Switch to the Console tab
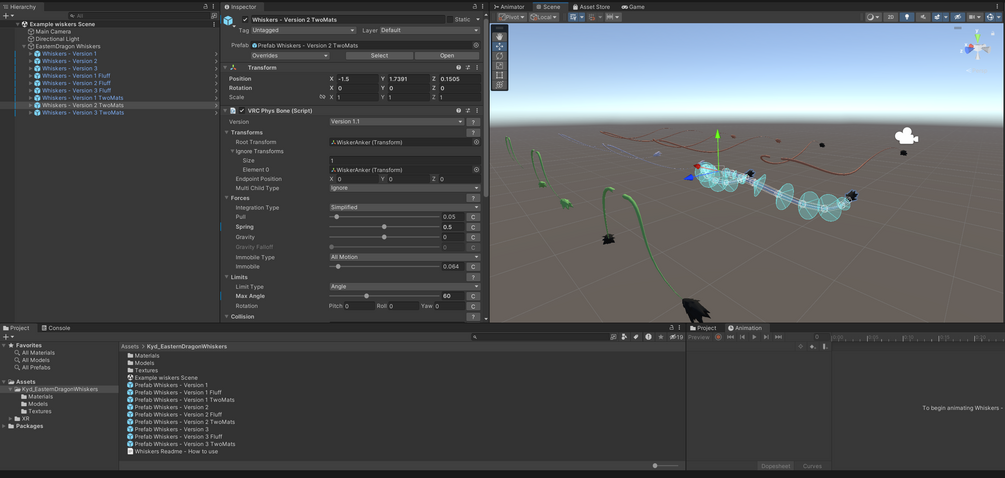Screen dimensions: 1005x478 (56, 328)
